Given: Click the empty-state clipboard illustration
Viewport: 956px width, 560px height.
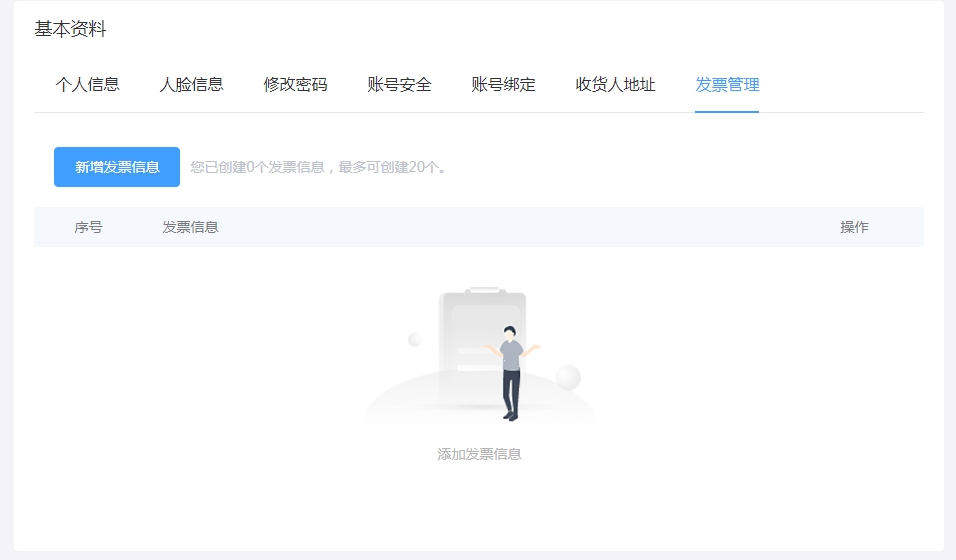Looking at the screenshot, I should coord(479,355).
